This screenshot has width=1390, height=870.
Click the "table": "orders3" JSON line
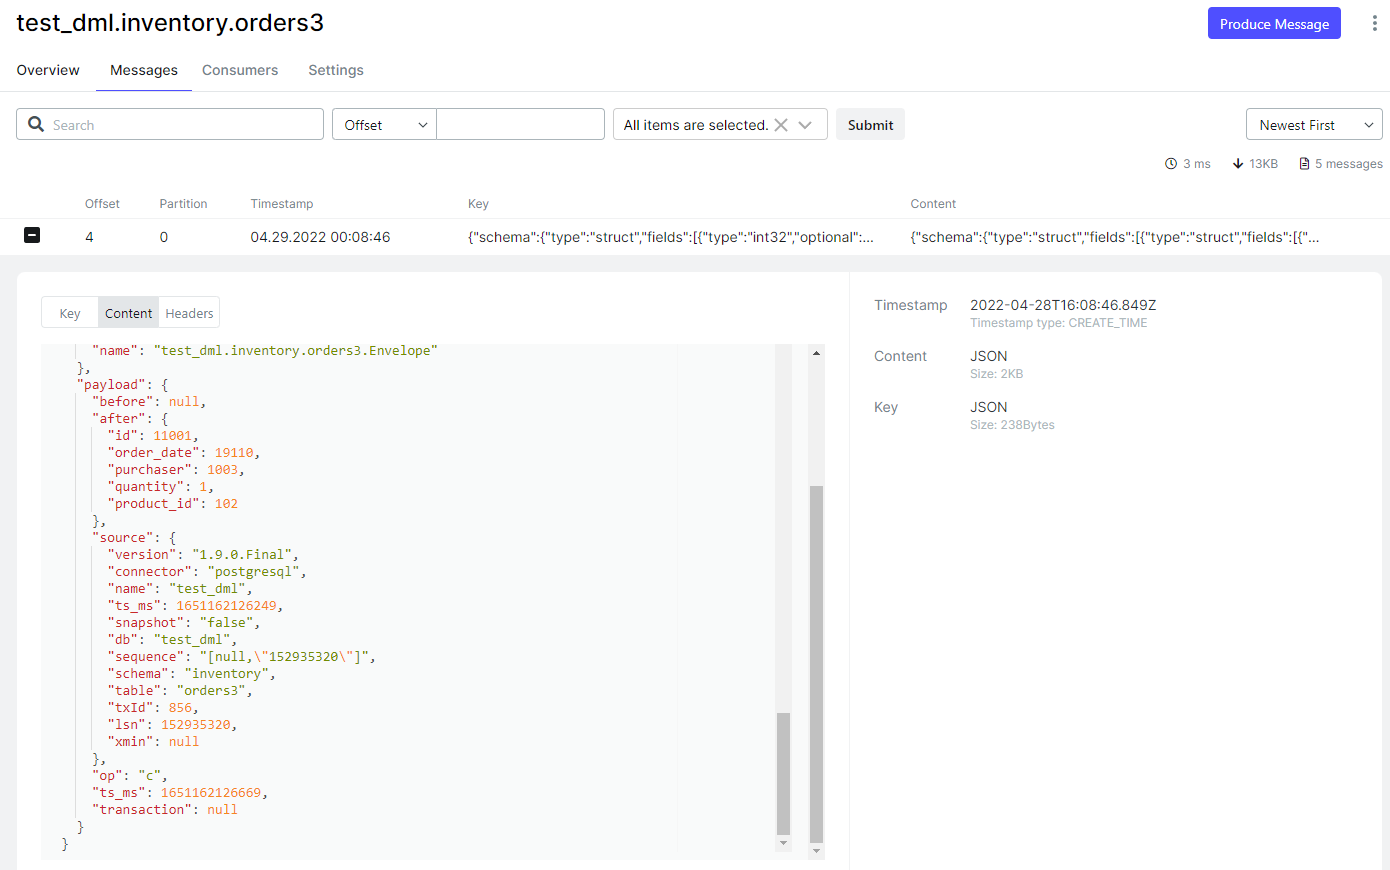[180, 690]
